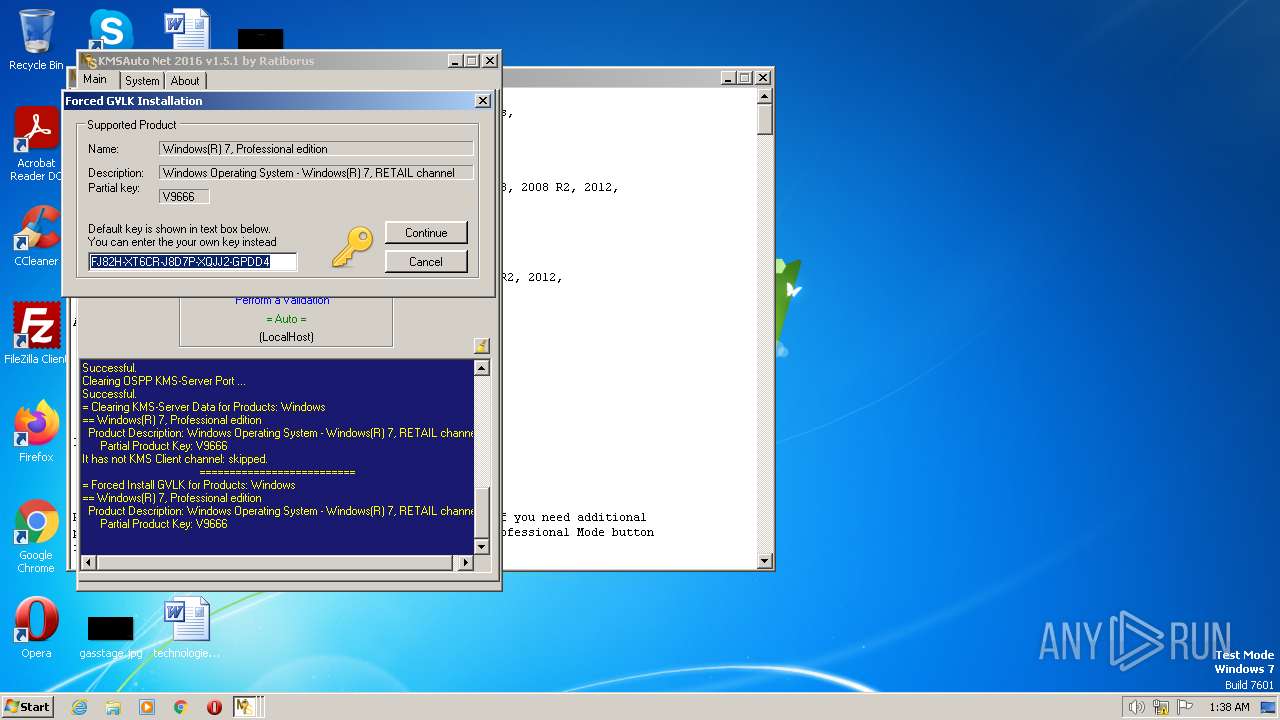Click the Description field with RETAIL channel

click(x=316, y=173)
